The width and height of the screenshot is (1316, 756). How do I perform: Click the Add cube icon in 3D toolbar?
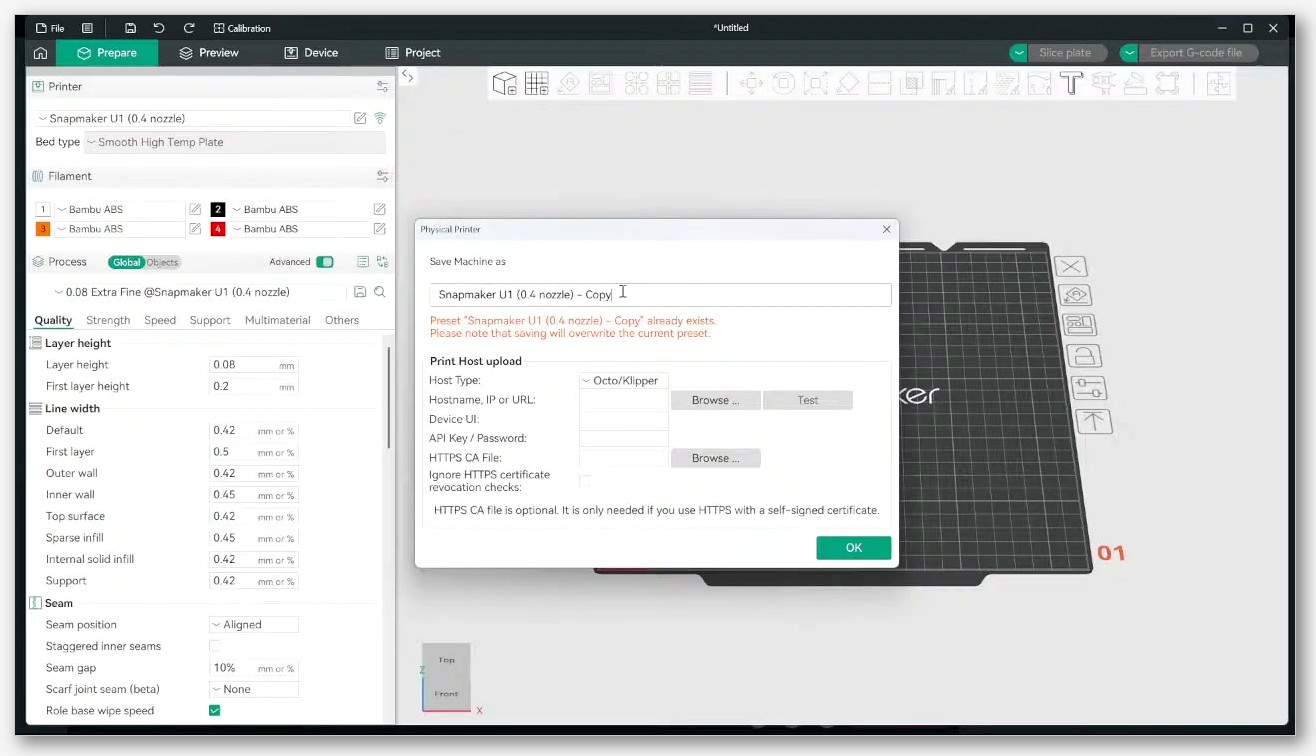[504, 83]
